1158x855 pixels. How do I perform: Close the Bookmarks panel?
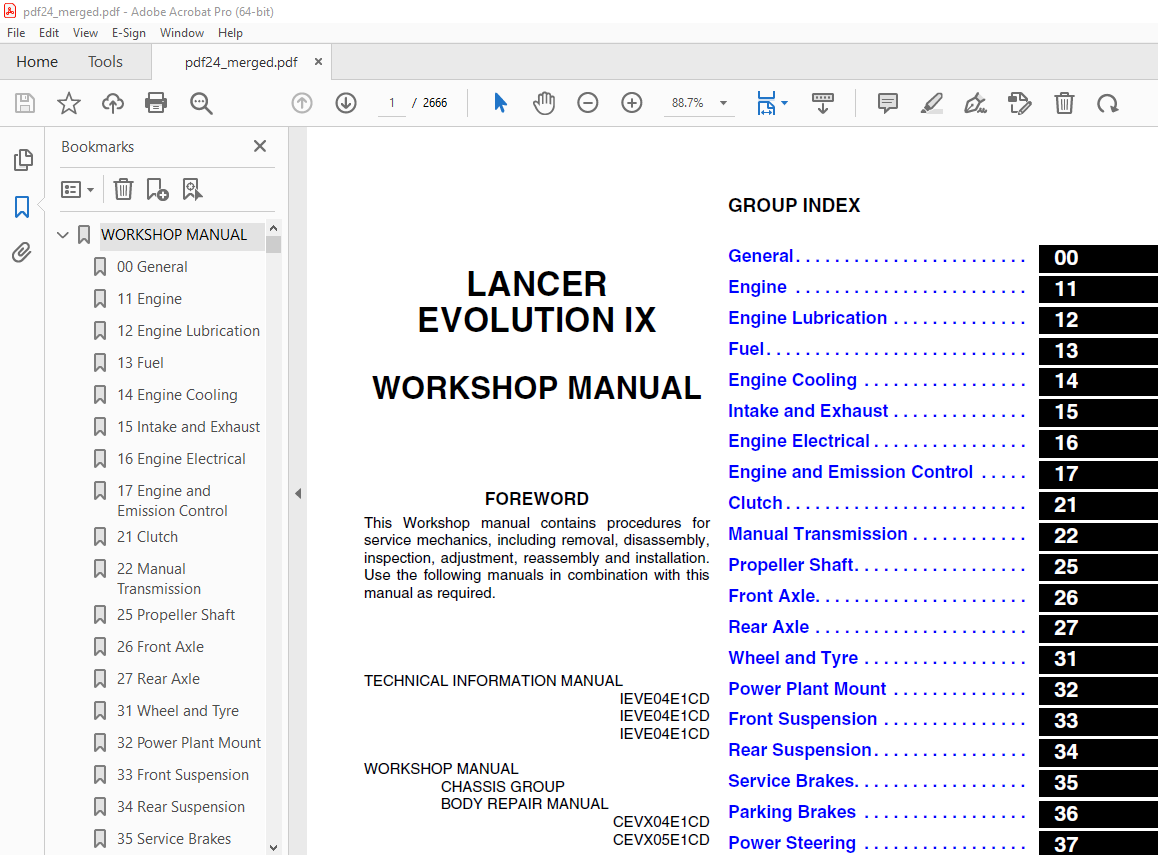[260, 146]
